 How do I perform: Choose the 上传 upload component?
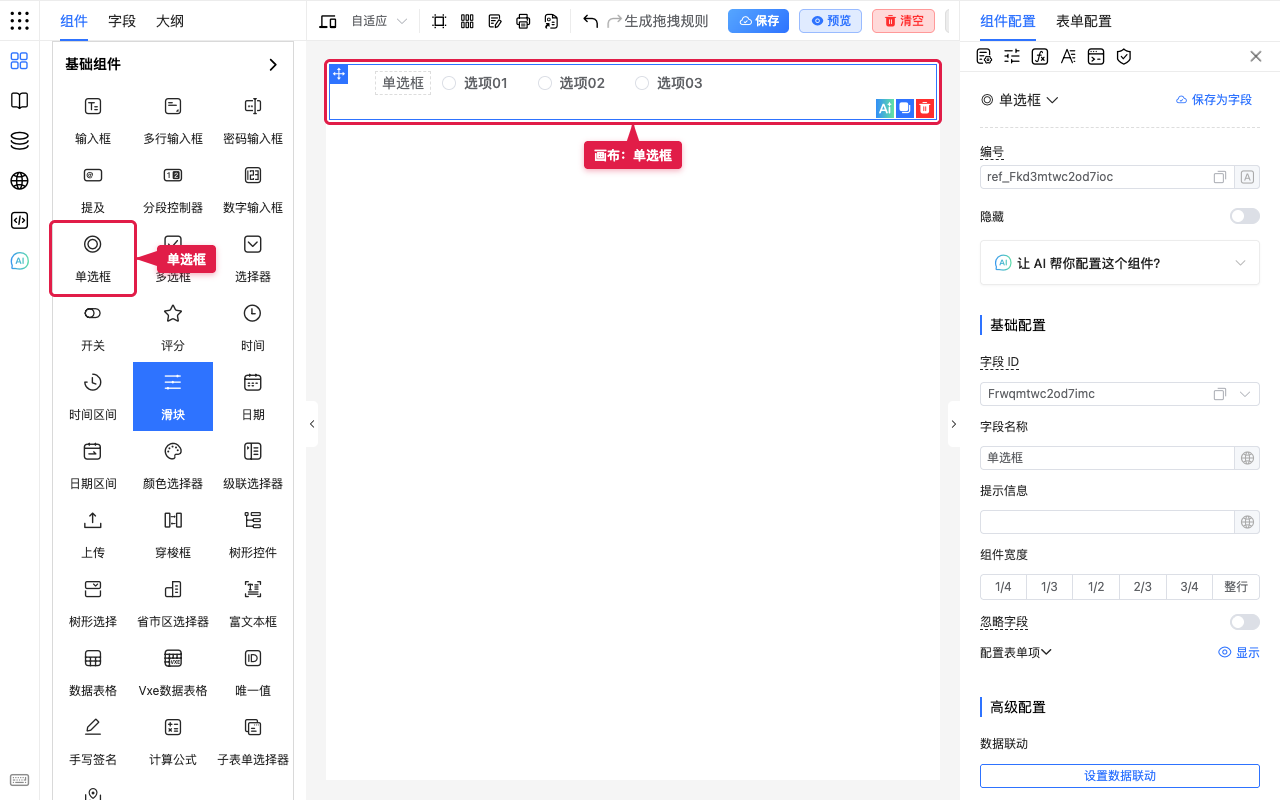93,534
